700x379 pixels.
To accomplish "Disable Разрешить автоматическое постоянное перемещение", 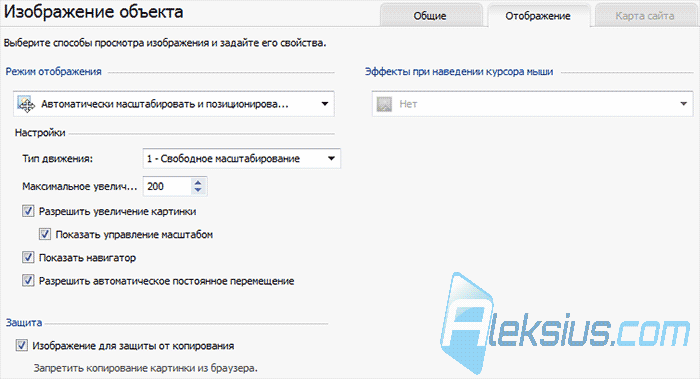I will point(28,281).
